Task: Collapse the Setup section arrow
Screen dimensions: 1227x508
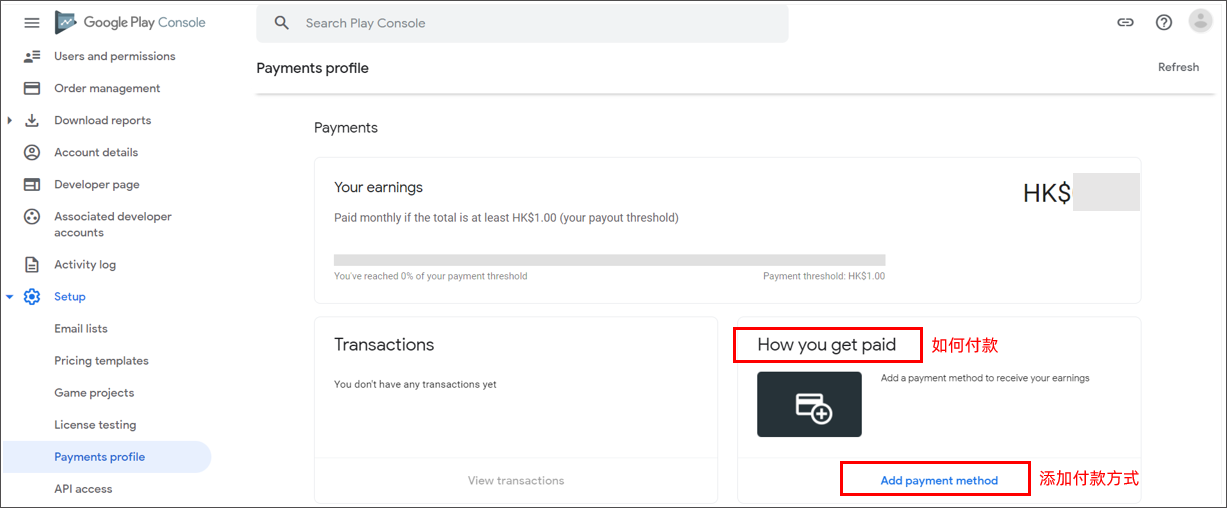Action: 10,297
